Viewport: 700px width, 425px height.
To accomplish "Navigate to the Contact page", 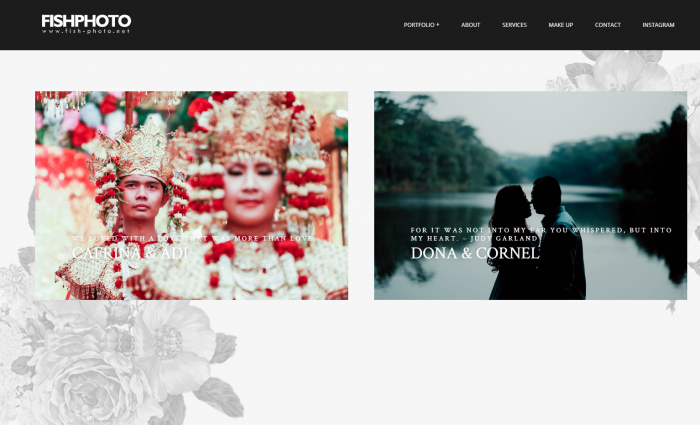I will pos(607,25).
